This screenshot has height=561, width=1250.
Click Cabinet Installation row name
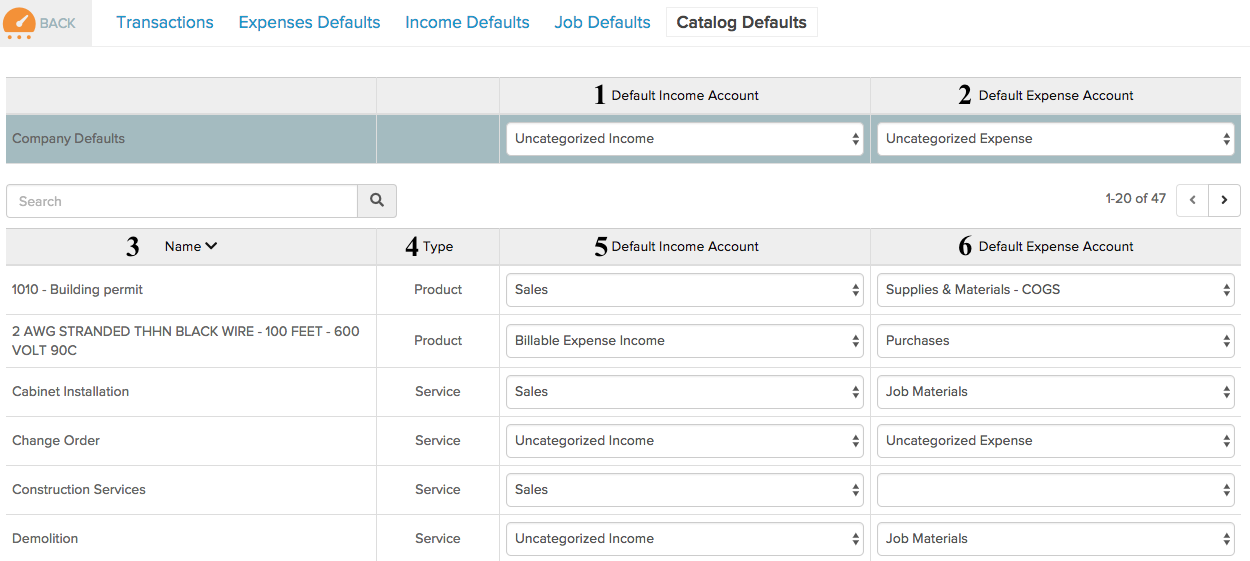[x=70, y=392]
